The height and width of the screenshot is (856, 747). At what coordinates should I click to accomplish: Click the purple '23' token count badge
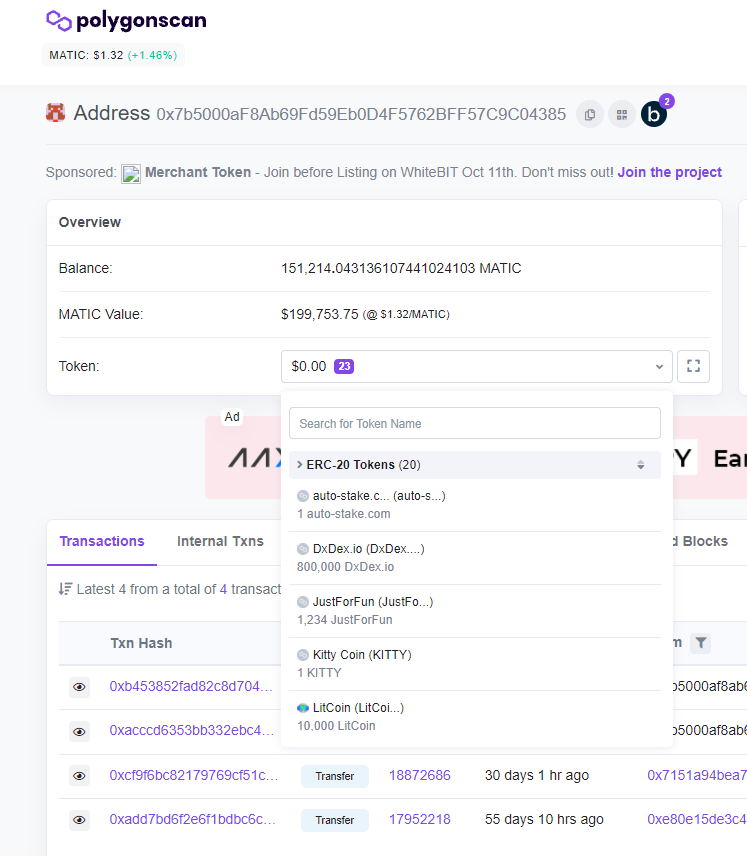click(x=344, y=366)
